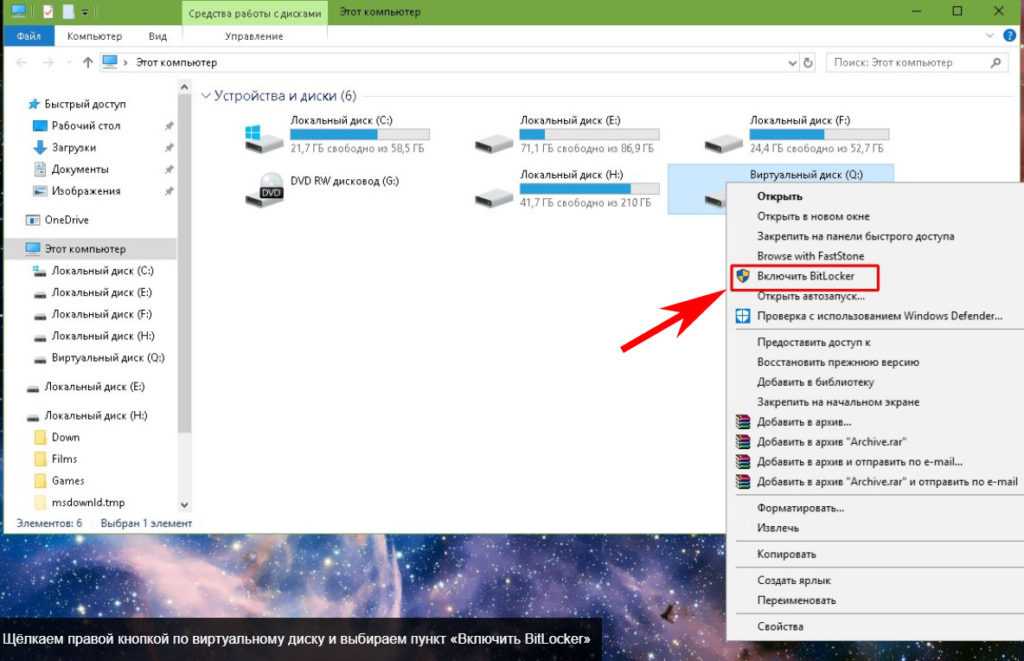Screen dimensions: 1024x661
Task: Open Локальный диск (C:) drive icon
Action: pos(263,137)
